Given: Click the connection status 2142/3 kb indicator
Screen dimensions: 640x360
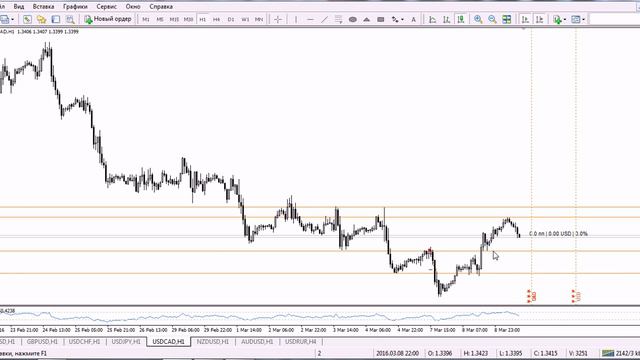Looking at the screenshot, I should (x=621, y=353).
